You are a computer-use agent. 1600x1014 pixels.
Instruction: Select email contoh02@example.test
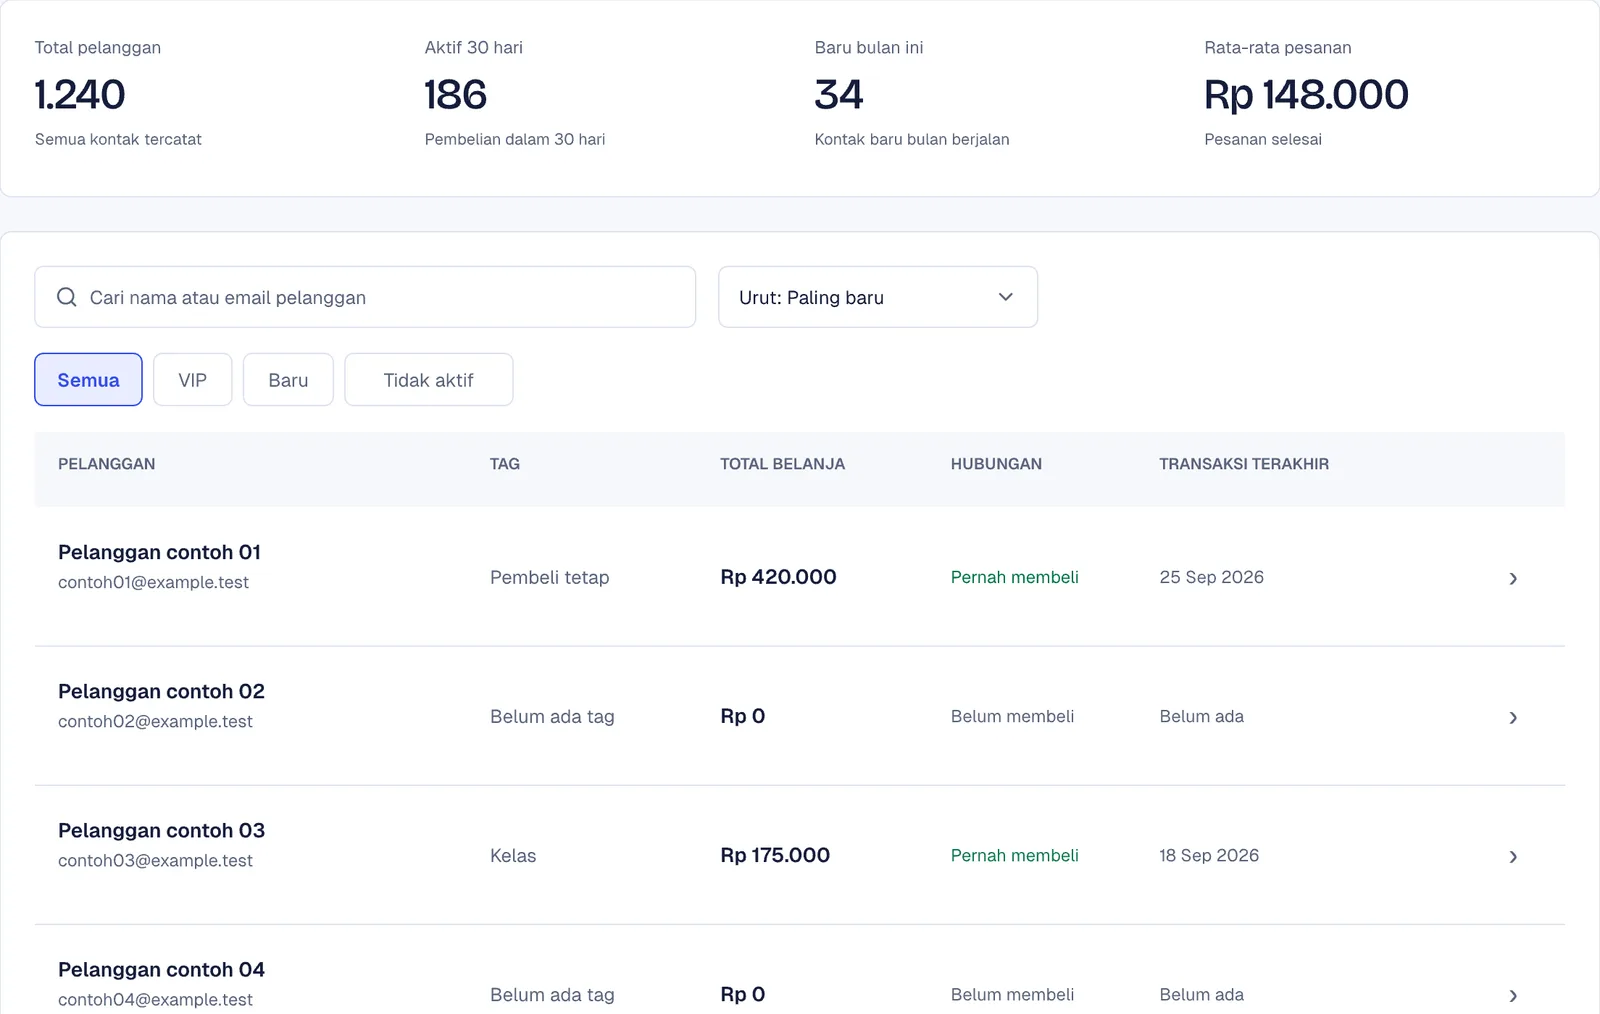155,721
